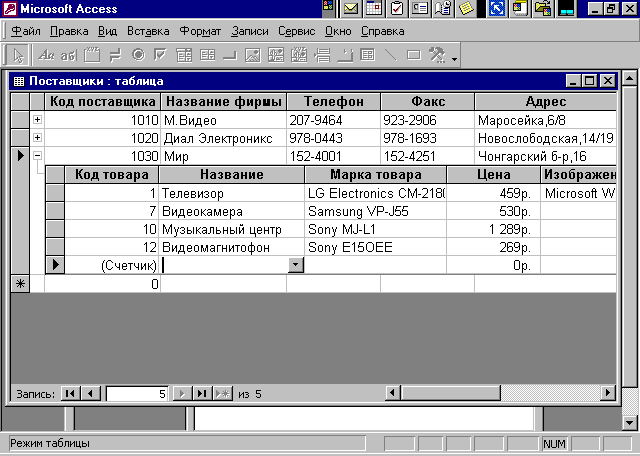Screen dimensions: 640x456
Task: Choose the Check Box control tool
Action: [x=161, y=55]
